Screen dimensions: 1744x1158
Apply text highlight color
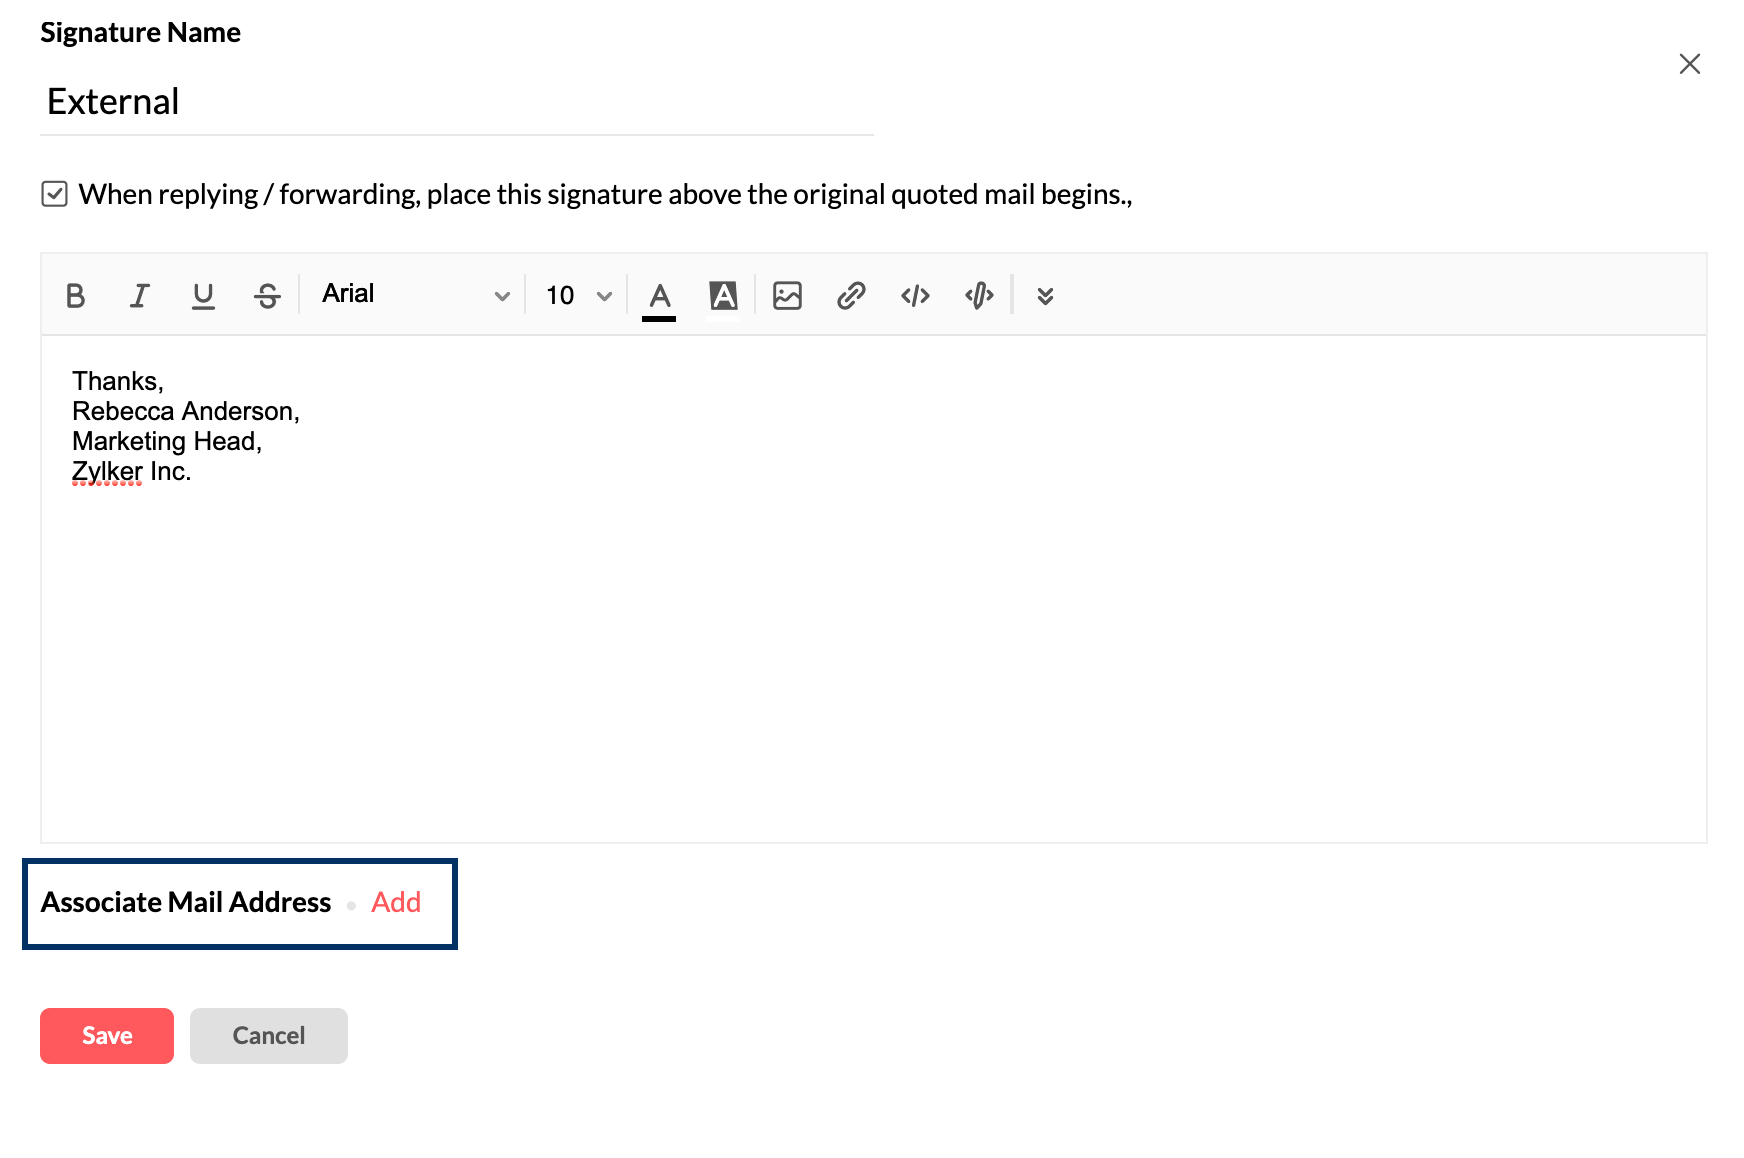tap(723, 294)
